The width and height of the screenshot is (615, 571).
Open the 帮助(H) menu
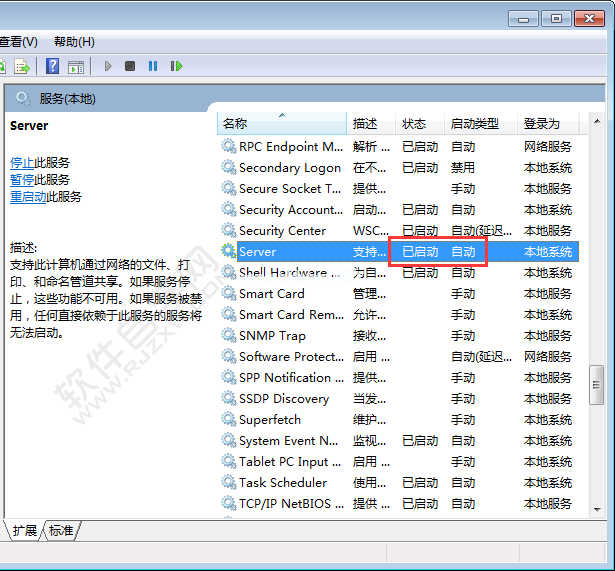[74, 42]
